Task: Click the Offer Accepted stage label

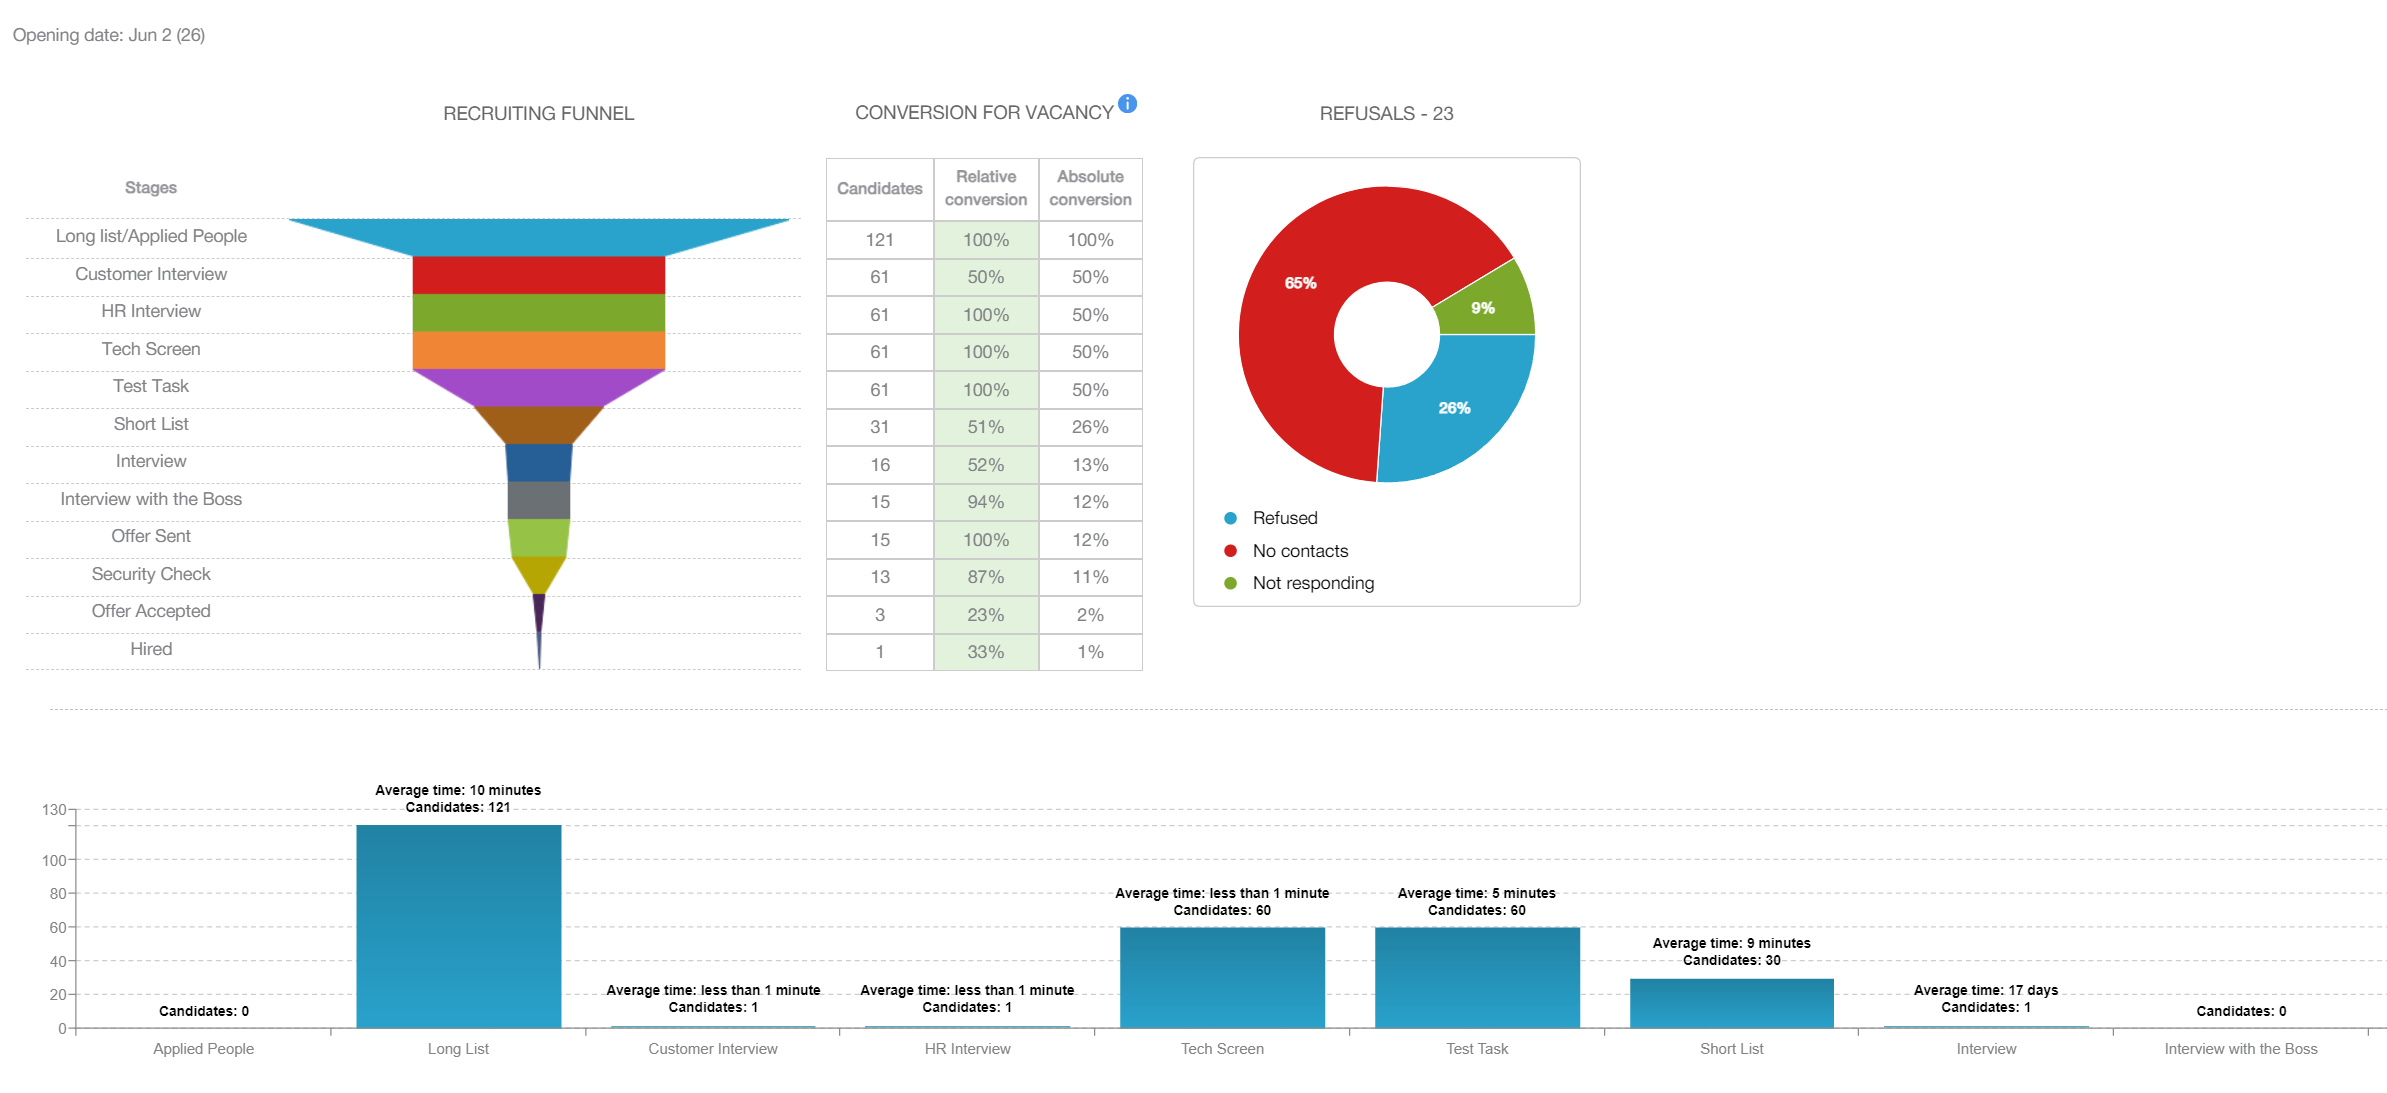Action: tap(151, 611)
